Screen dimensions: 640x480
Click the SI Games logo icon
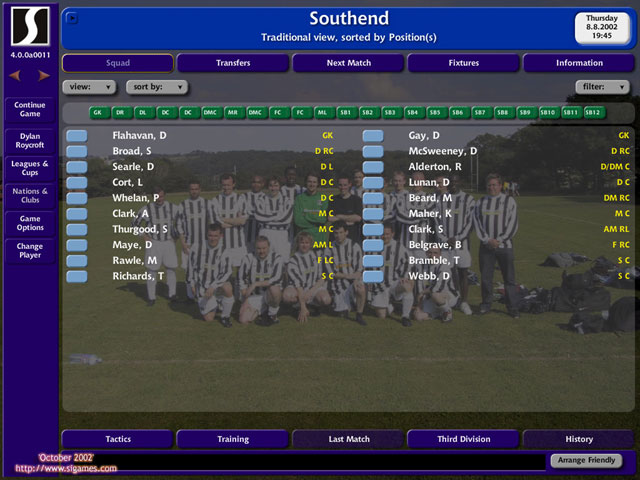click(30, 27)
